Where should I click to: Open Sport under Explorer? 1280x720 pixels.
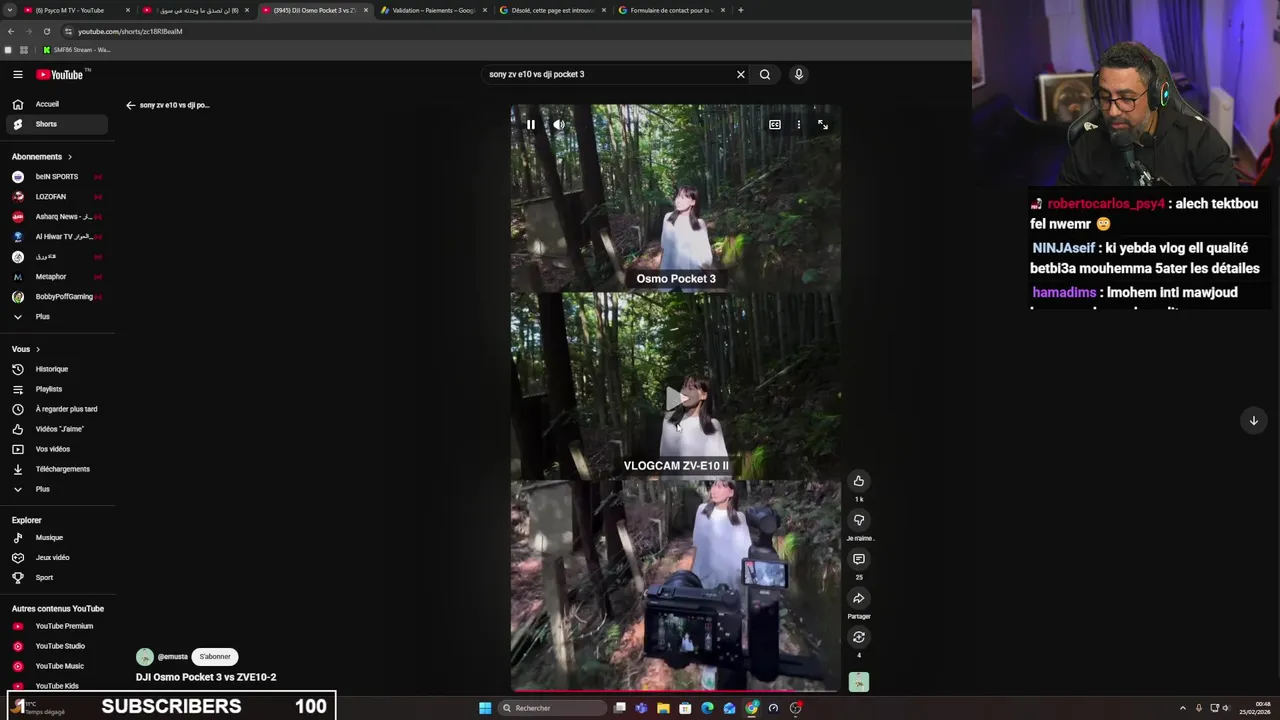44,578
